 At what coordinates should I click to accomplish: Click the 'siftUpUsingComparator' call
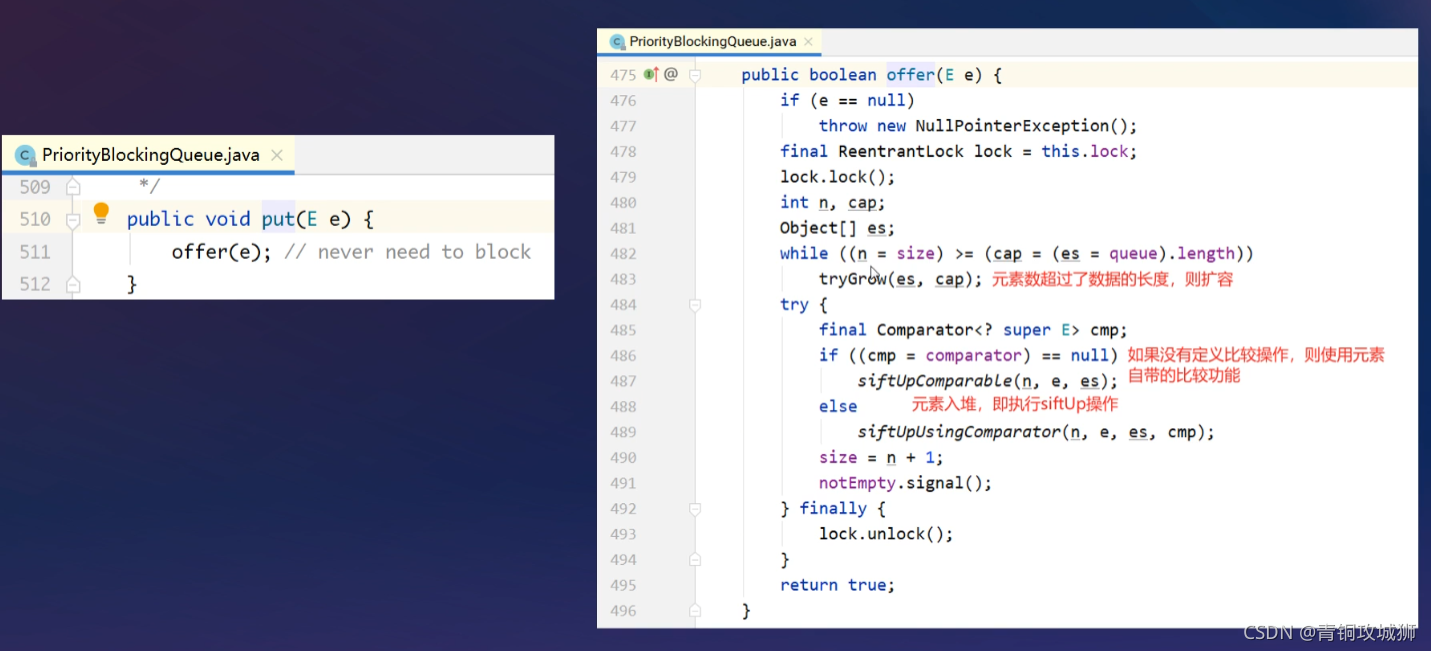point(959,432)
